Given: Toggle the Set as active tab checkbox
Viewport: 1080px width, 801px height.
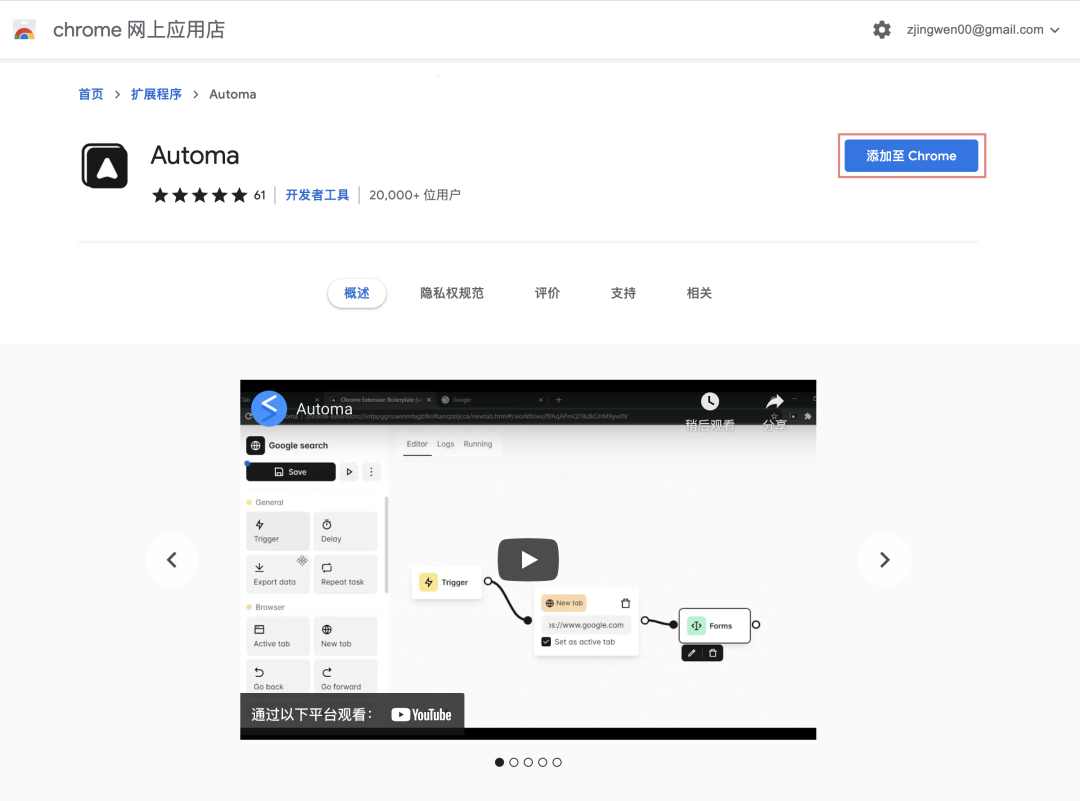Looking at the screenshot, I should pos(546,642).
